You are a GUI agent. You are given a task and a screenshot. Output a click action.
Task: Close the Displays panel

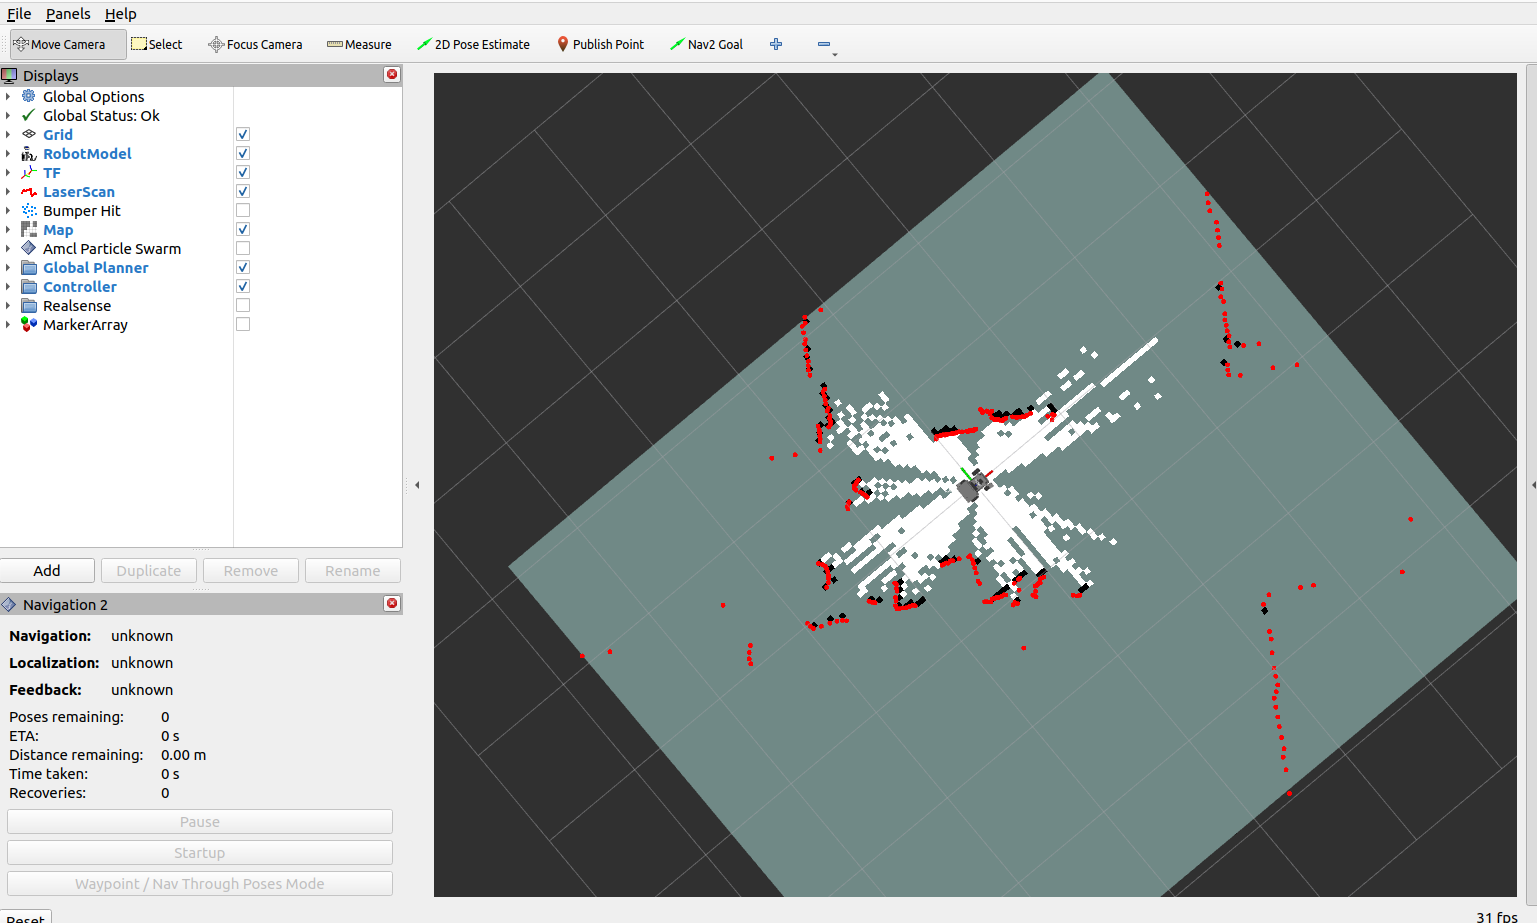pos(392,74)
